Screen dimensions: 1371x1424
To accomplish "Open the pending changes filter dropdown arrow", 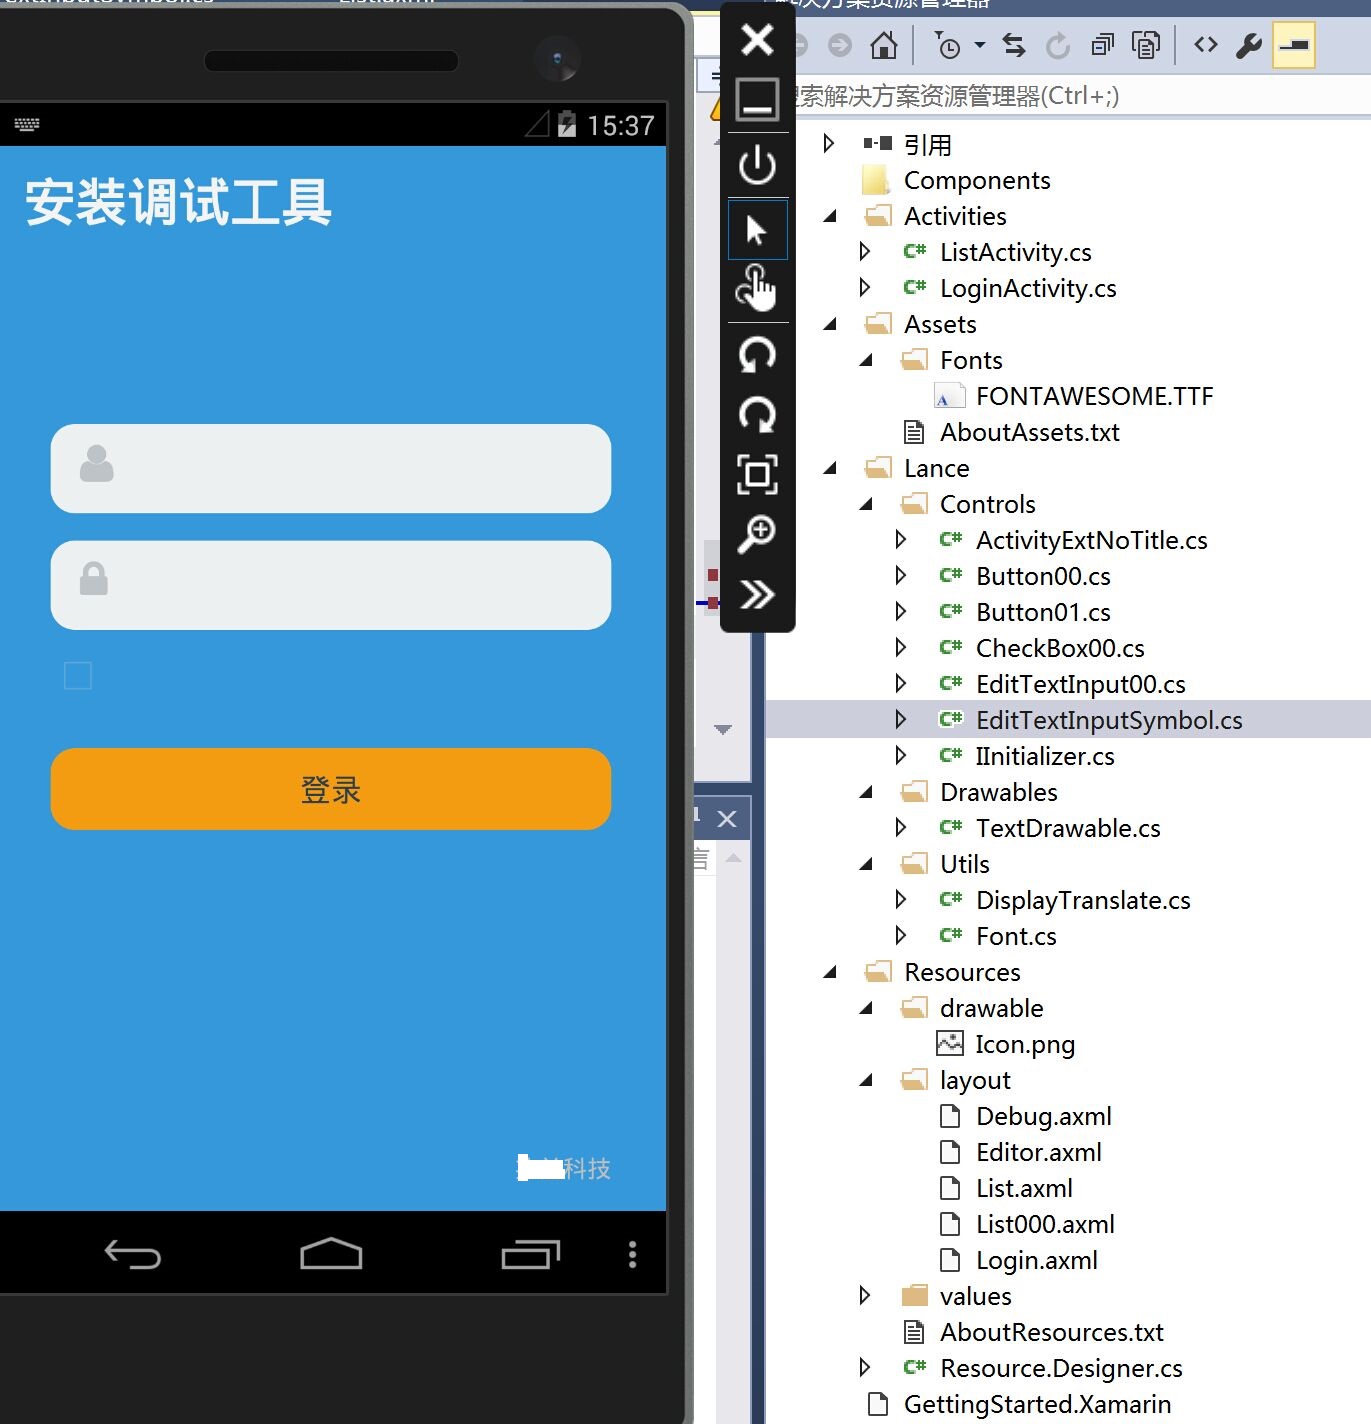I will [x=980, y=45].
